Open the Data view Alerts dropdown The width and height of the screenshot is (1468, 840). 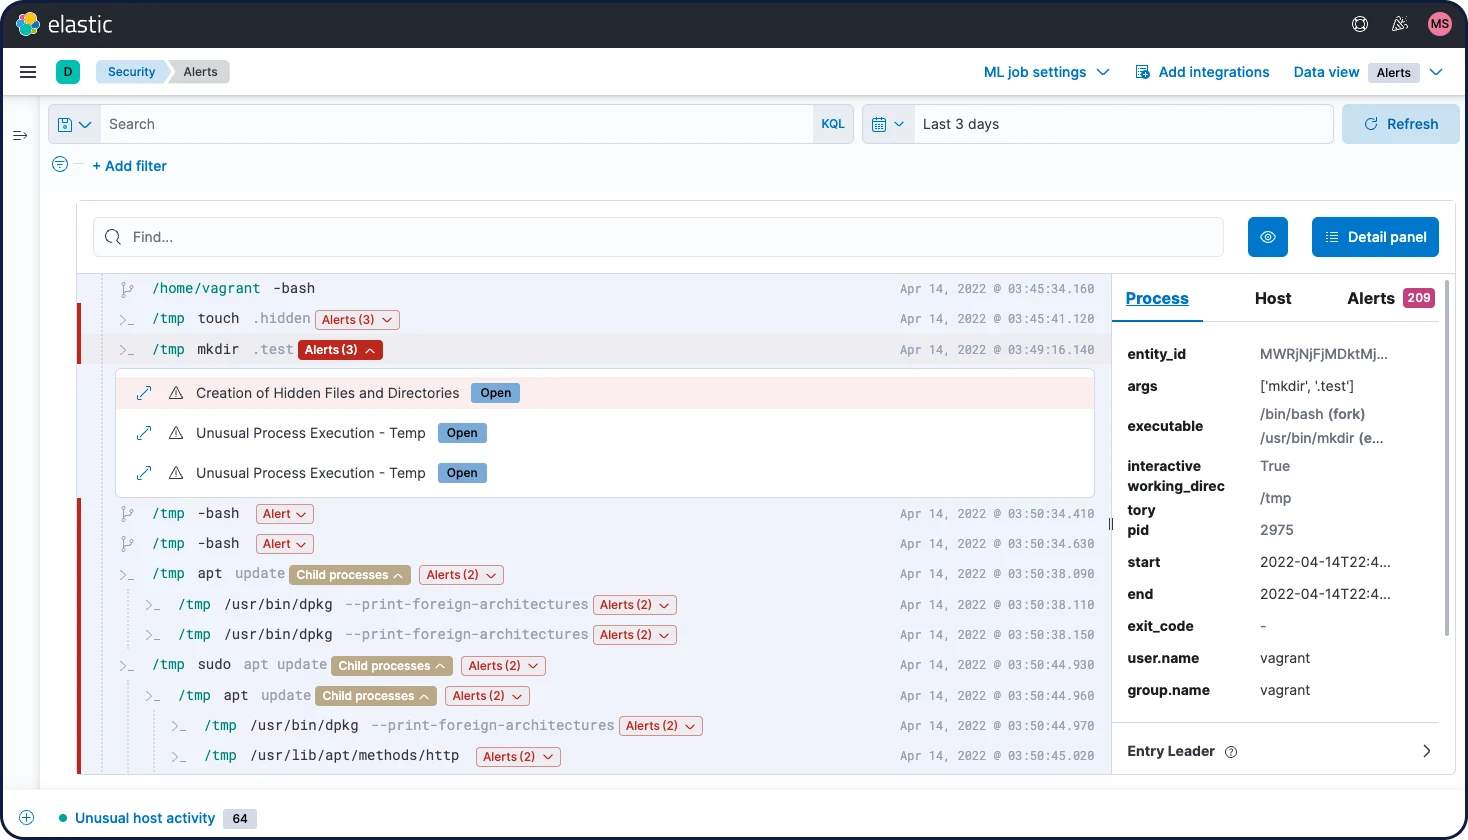1407,72
